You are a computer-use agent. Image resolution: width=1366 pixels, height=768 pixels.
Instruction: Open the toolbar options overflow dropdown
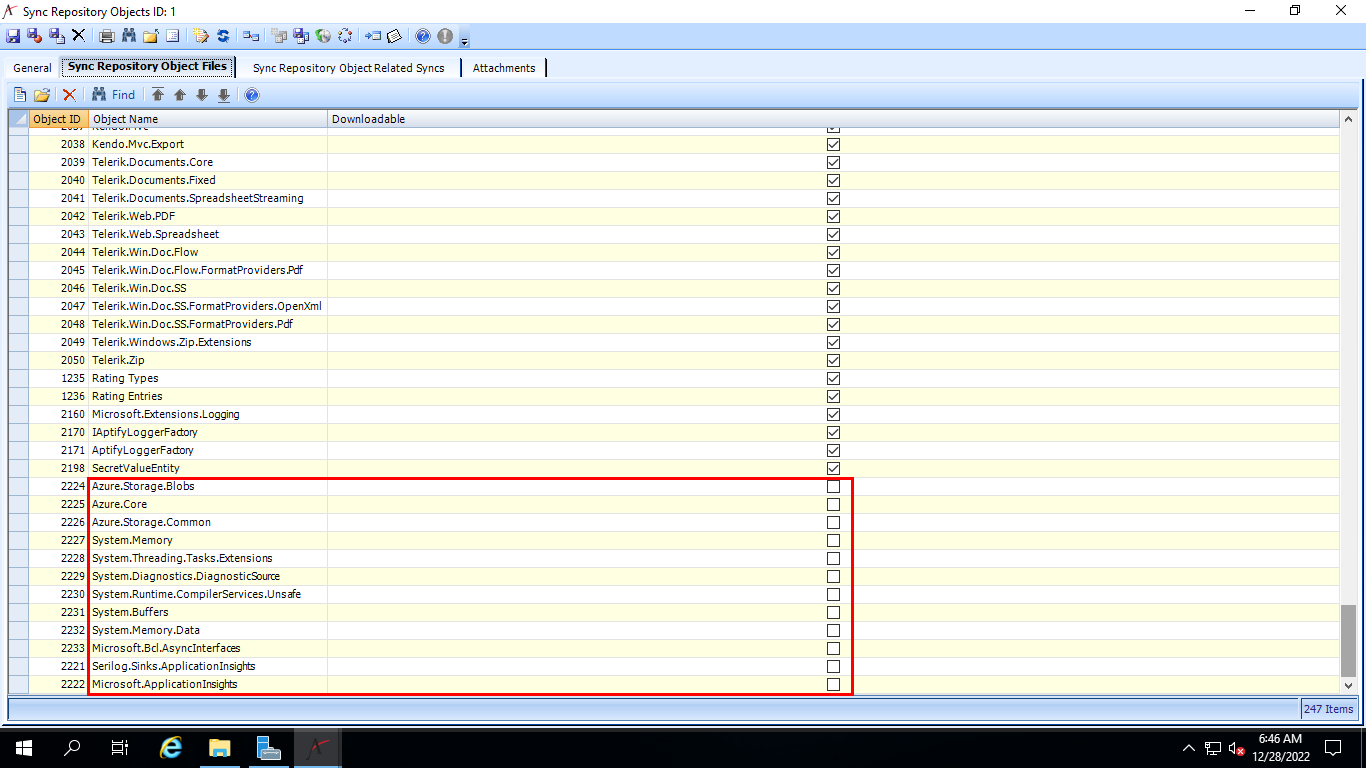coord(465,40)
